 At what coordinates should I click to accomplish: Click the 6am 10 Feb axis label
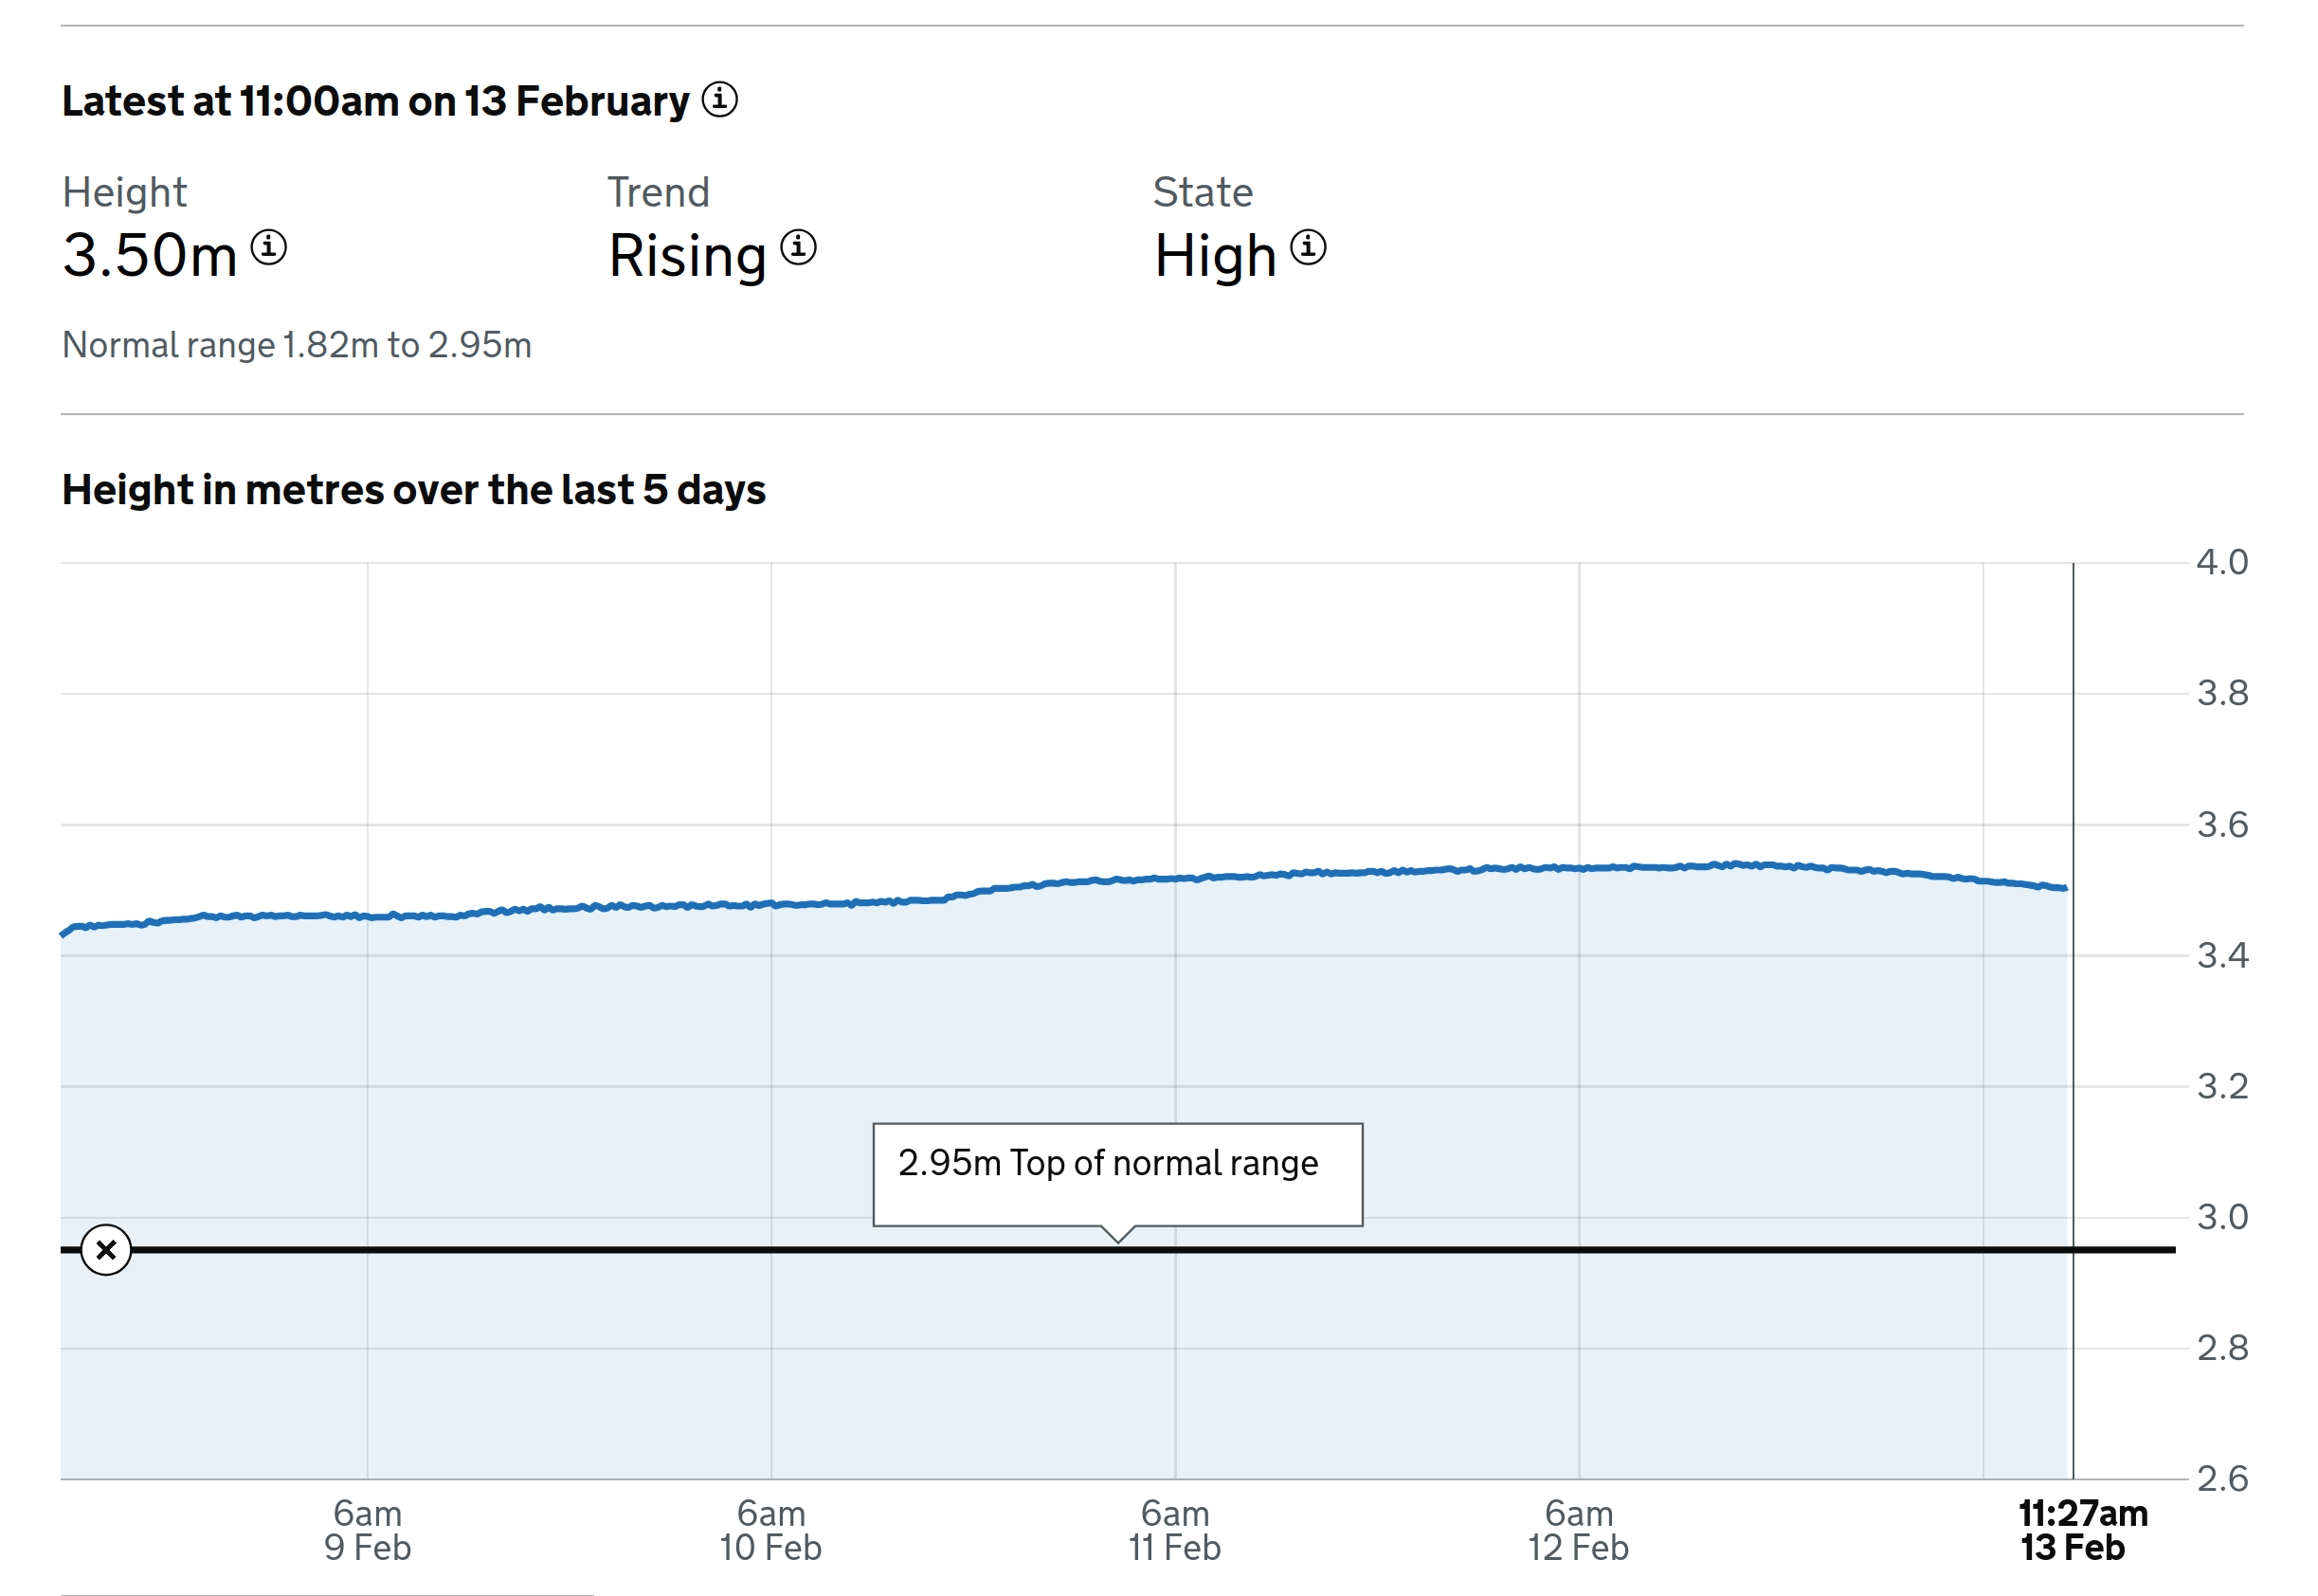pyautogui.click(x=771, y=1530)
